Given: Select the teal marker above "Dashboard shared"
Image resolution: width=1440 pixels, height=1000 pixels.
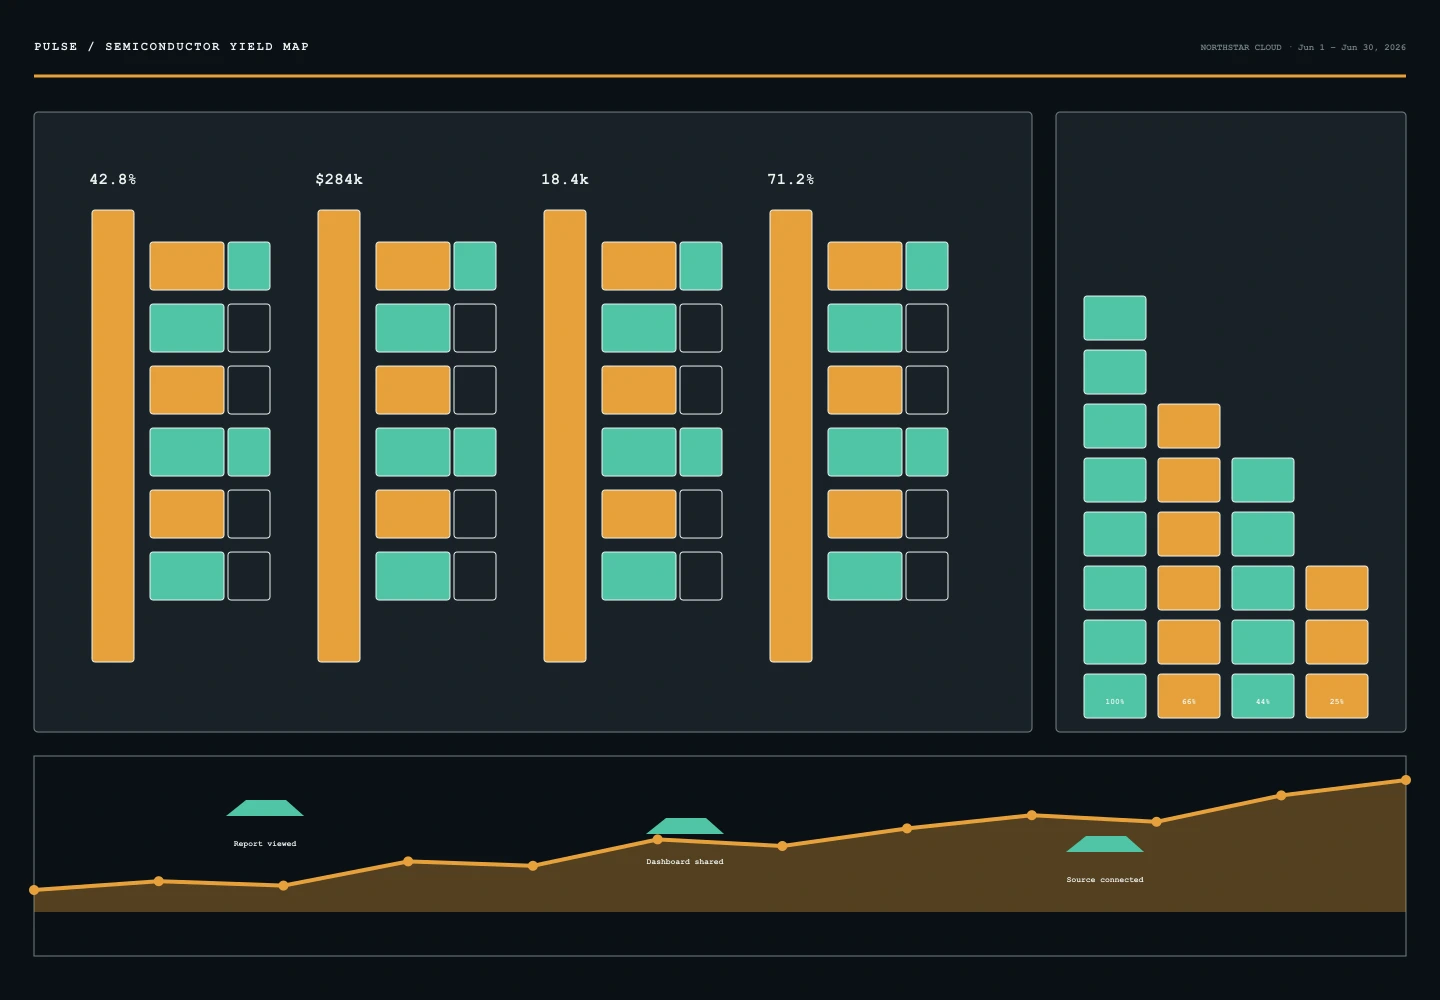Looking at the screenshot, I should (685, 826).
